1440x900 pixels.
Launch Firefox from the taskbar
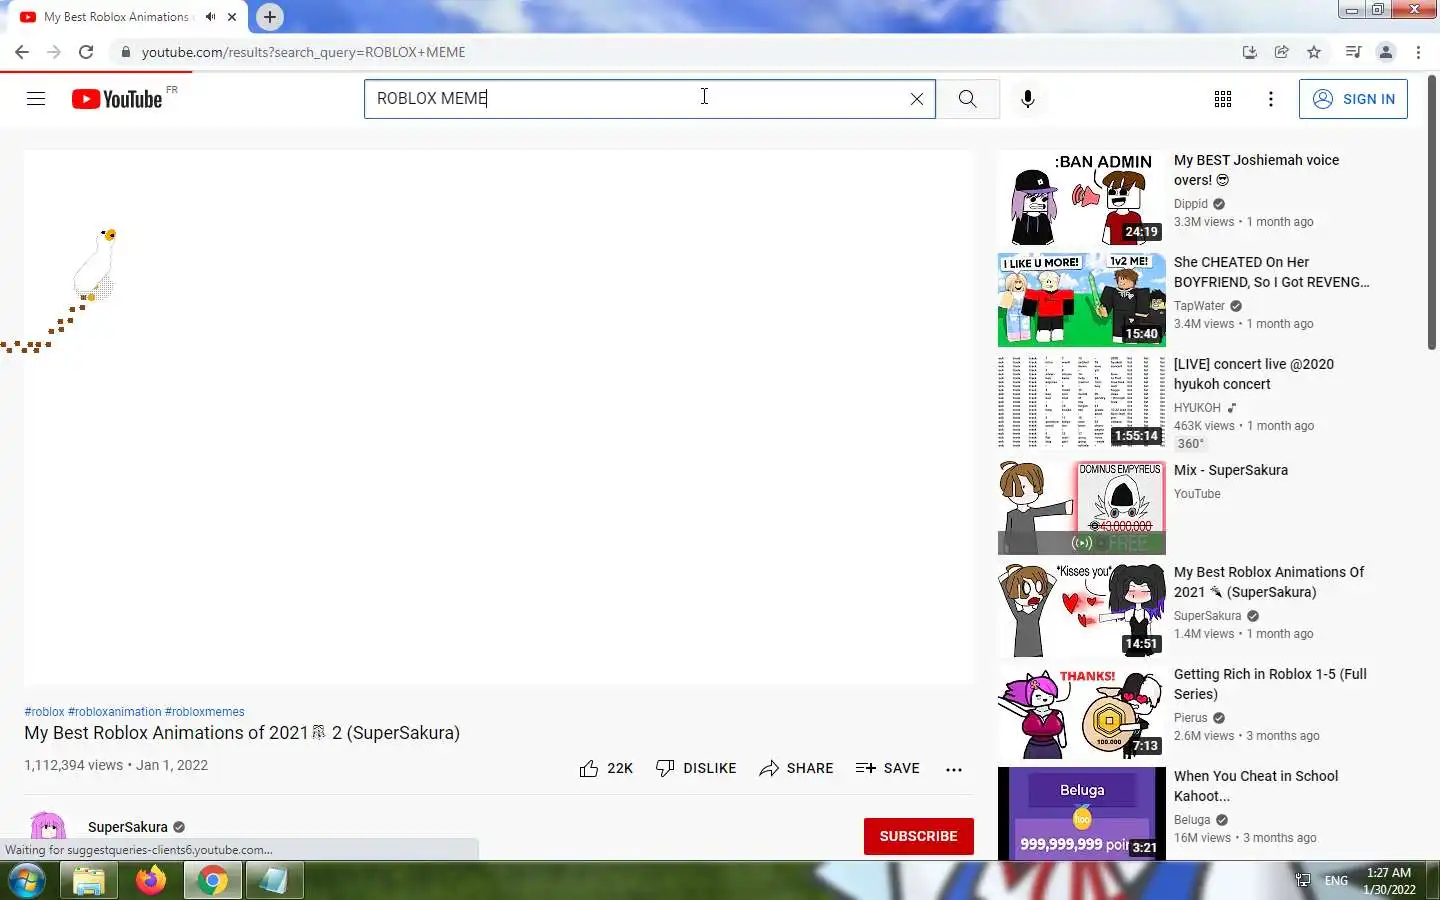(151, 881)
